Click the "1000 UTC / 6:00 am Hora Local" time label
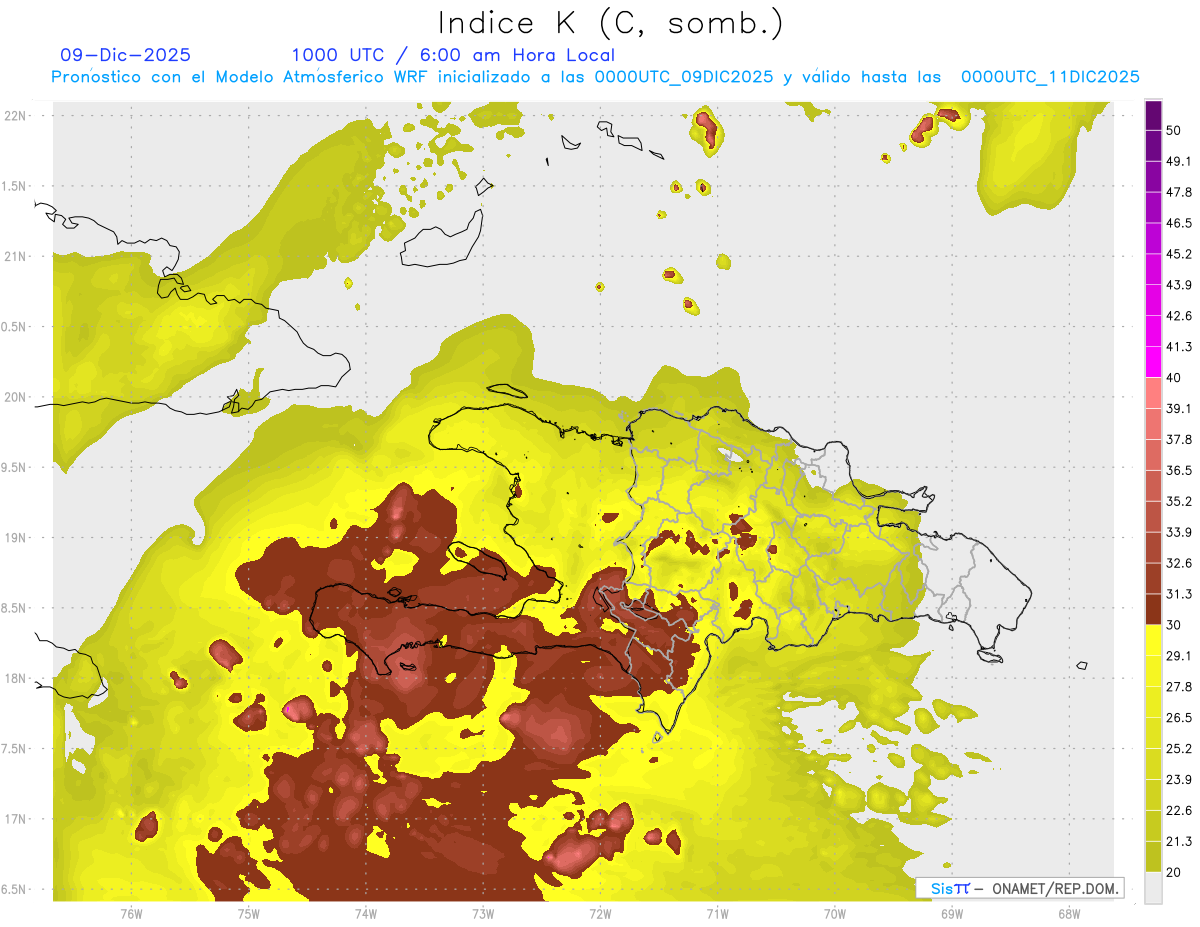This screenshot has height=927, width=1200. pyautogui.click(x=453, y=55)
